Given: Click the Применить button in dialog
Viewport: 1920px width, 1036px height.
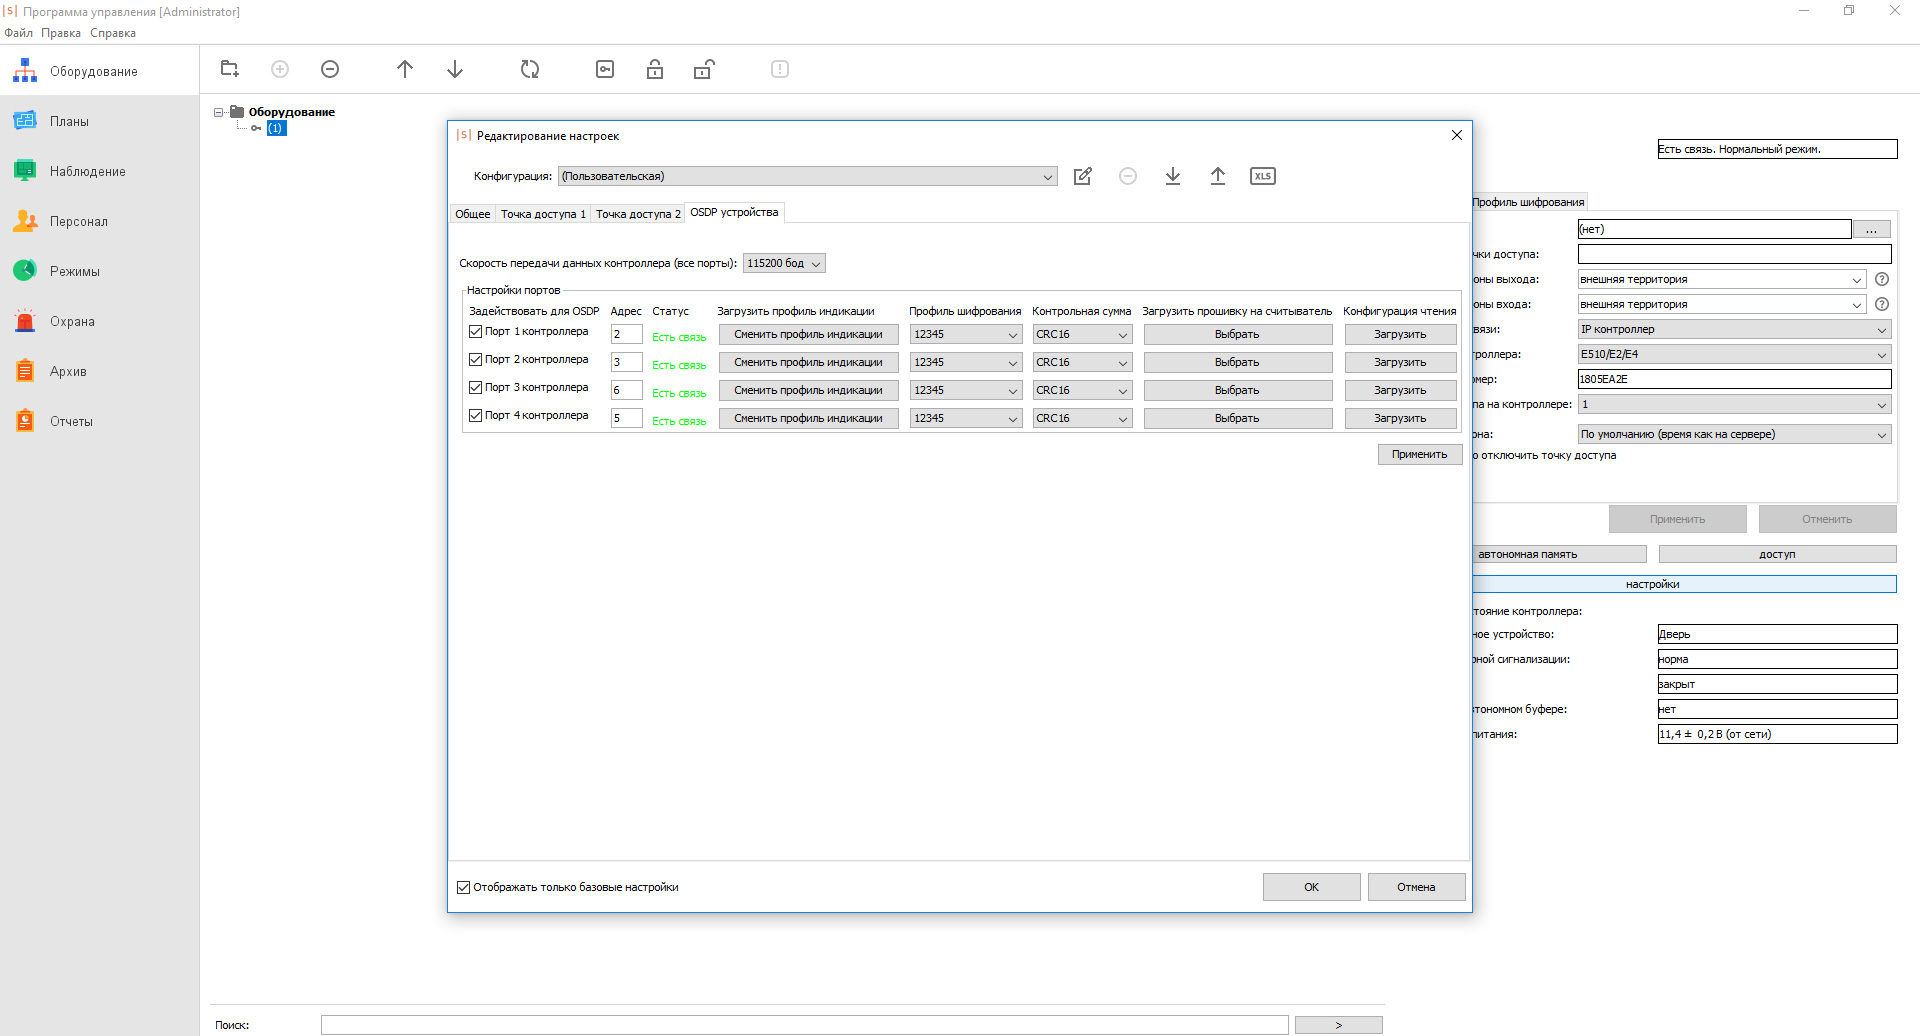Looking at the screenshot, I should [x=1419, y=454].
